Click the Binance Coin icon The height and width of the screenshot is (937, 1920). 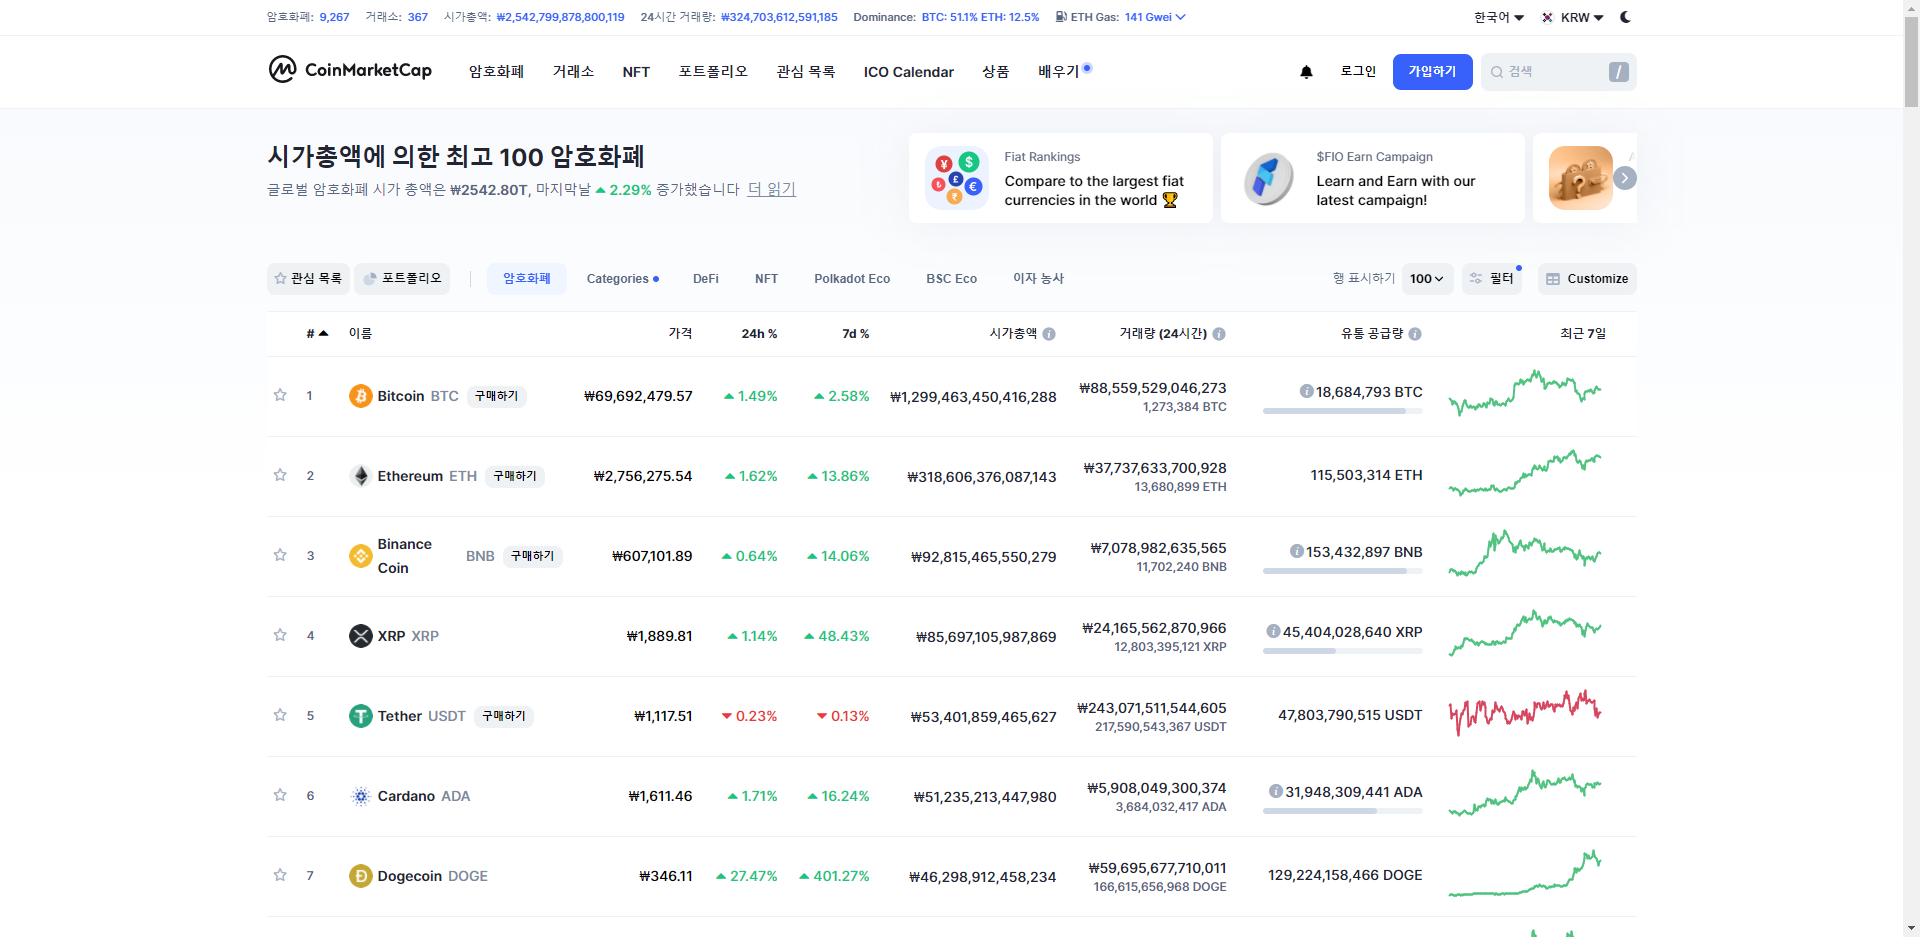360,556
